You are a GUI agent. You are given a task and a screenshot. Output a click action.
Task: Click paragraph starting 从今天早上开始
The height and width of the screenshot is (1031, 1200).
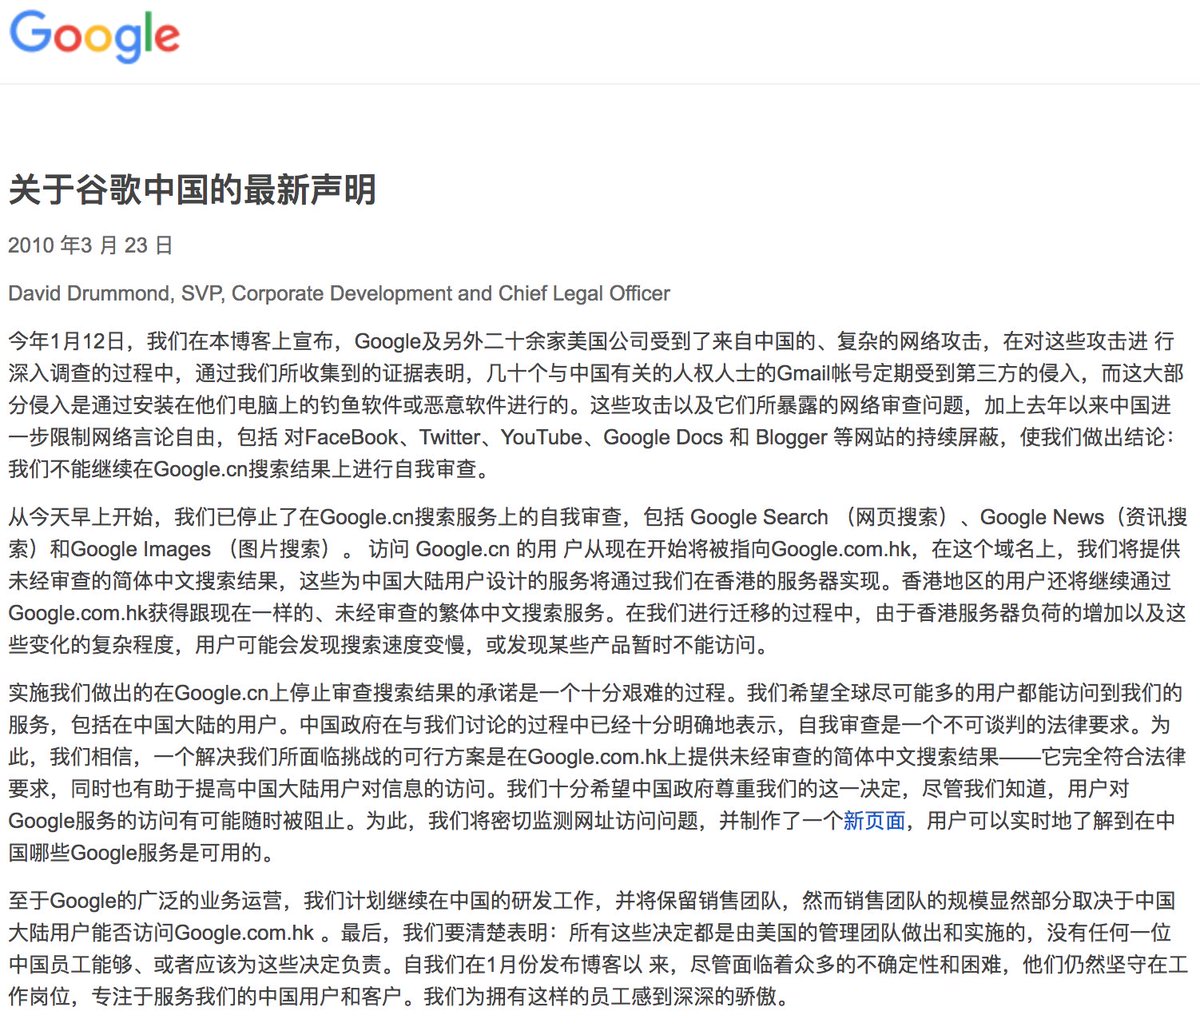pos(597,580)
